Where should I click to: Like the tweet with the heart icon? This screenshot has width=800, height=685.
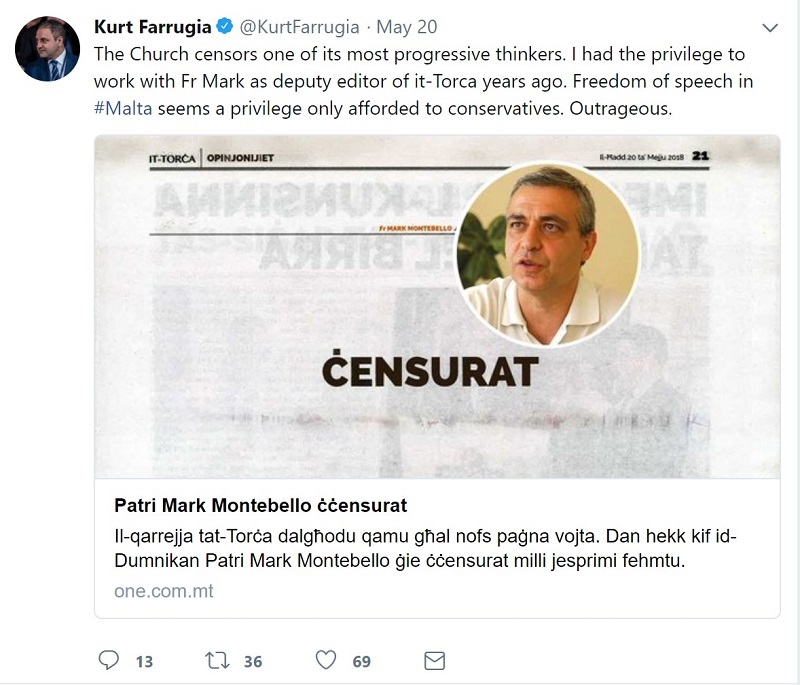pos(326,660)
